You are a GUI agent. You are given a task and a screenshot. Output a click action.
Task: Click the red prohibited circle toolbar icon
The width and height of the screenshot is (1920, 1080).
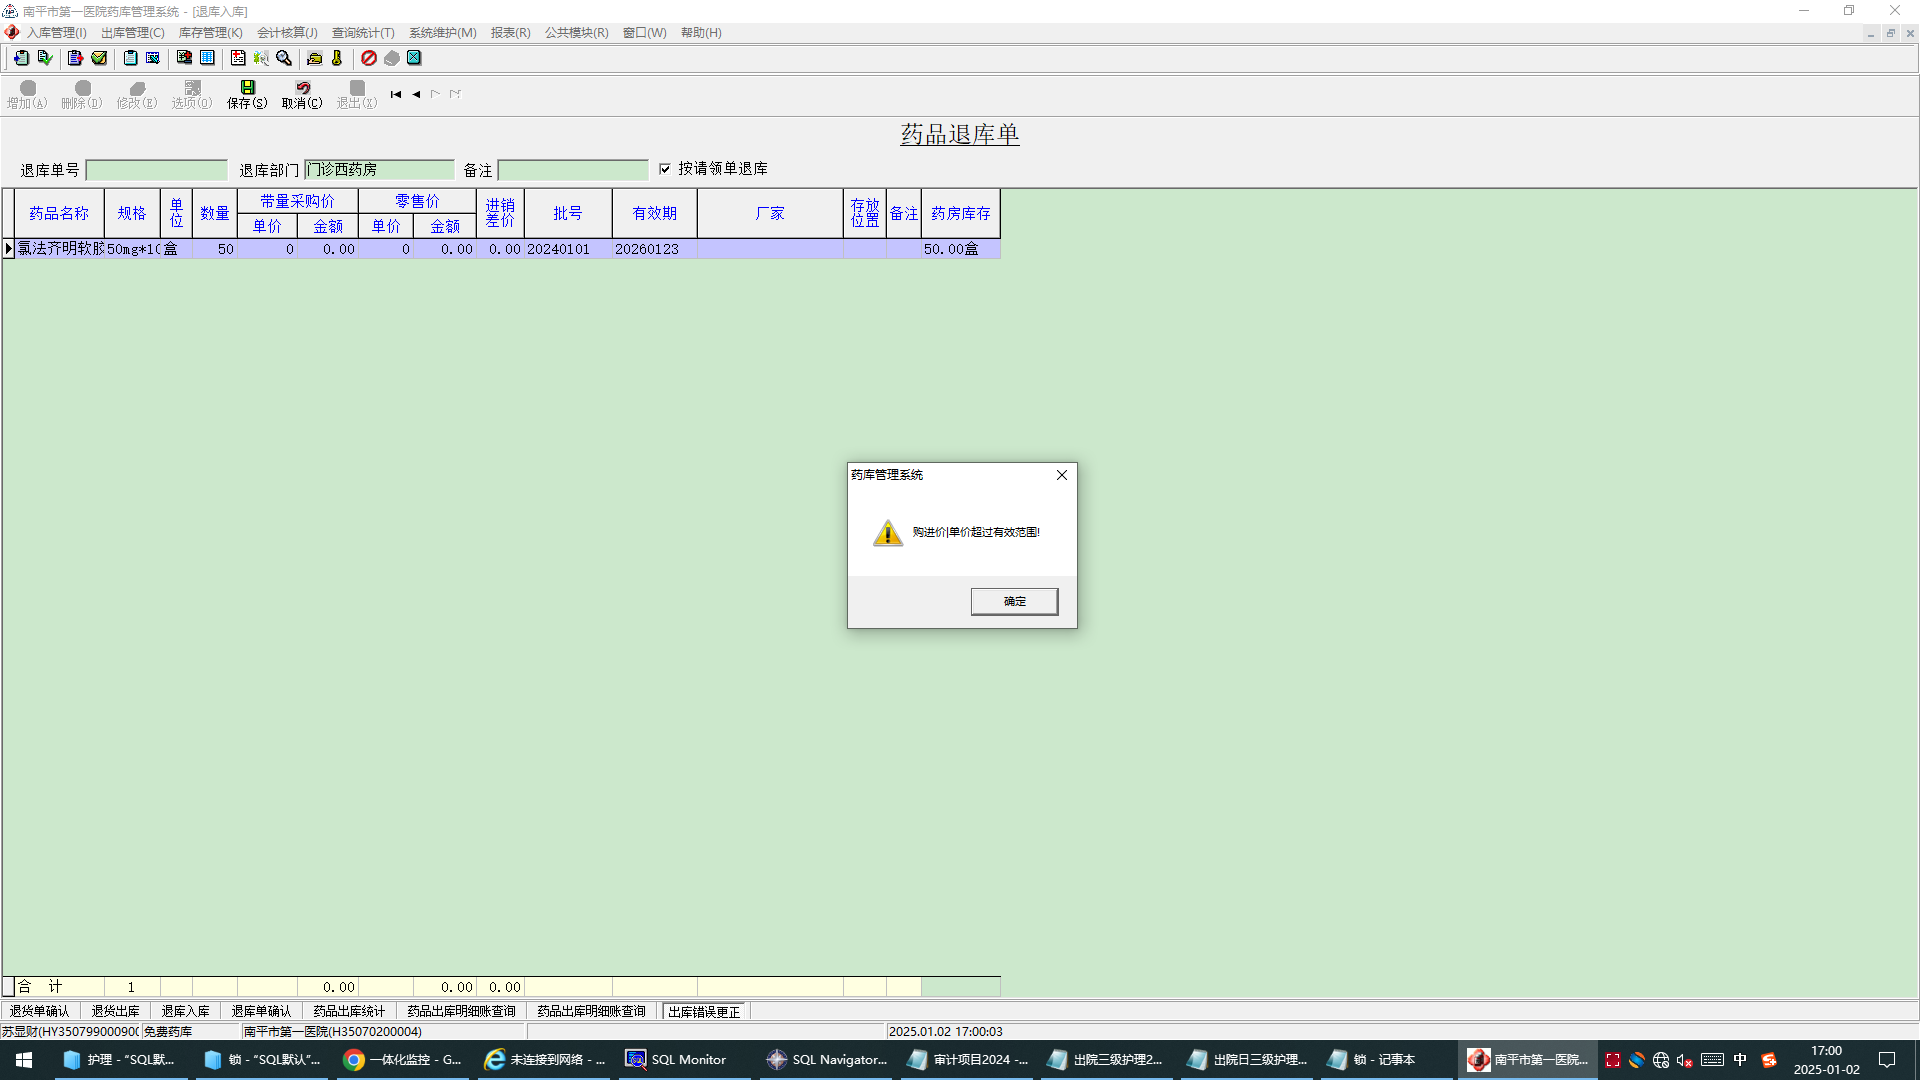369,58
